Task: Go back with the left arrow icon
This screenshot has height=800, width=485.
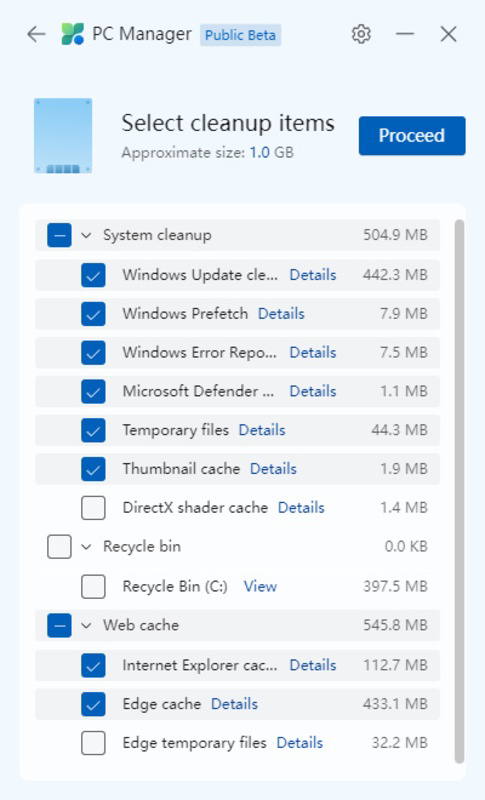Action: point(36,35)
